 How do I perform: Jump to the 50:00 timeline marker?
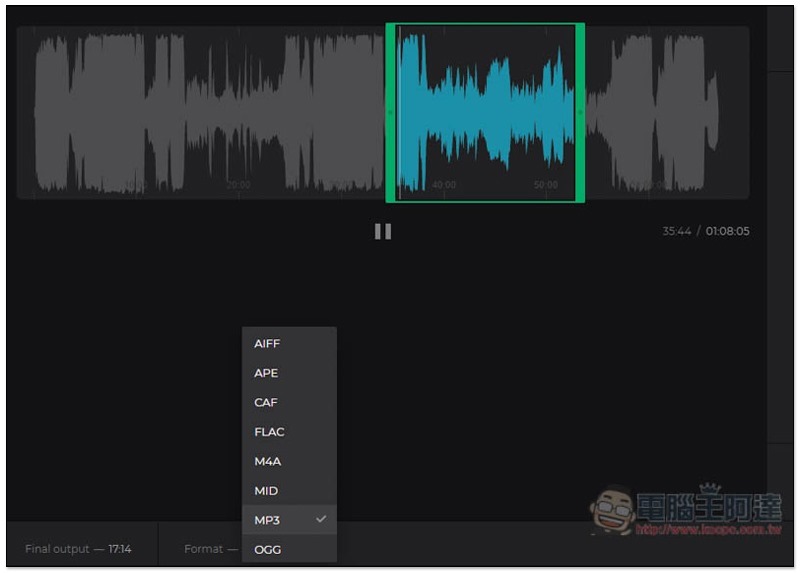[x=546, y=185]
